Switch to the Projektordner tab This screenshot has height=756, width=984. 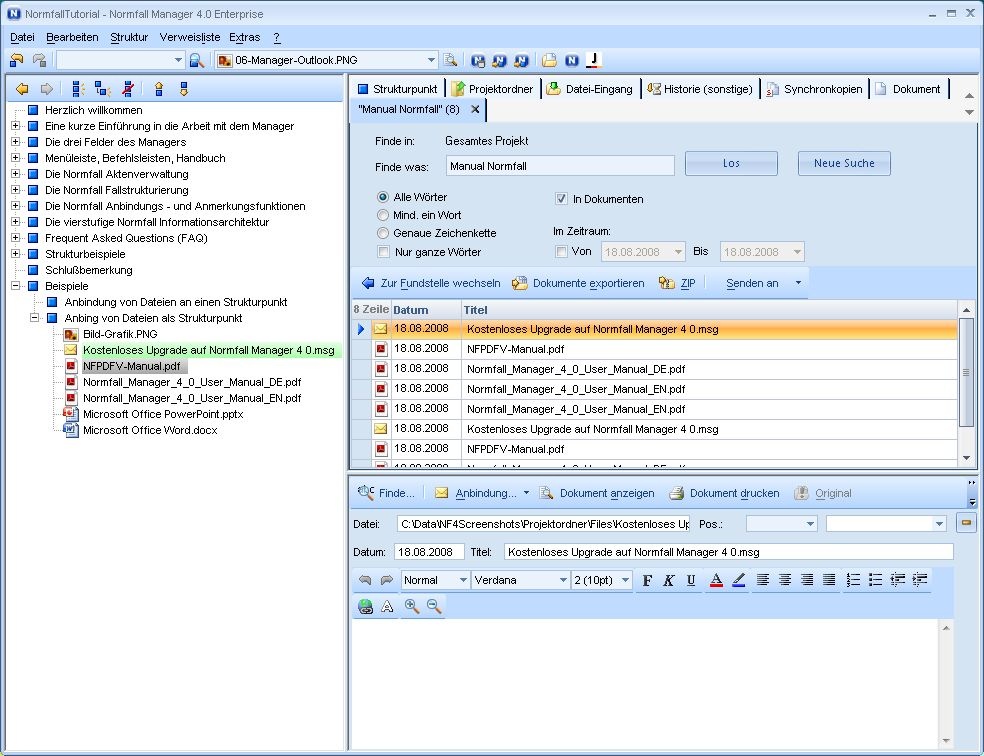pyautogui.click(x=493, y=89)
